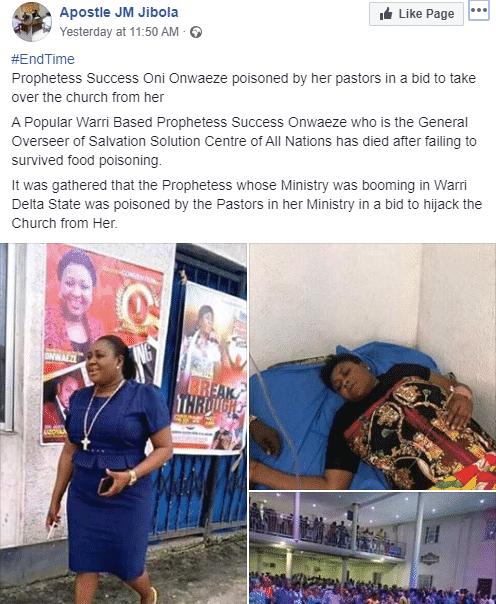Open Apostle JM Jibola profile picture

pyautogui.click(x=32, y=22)
